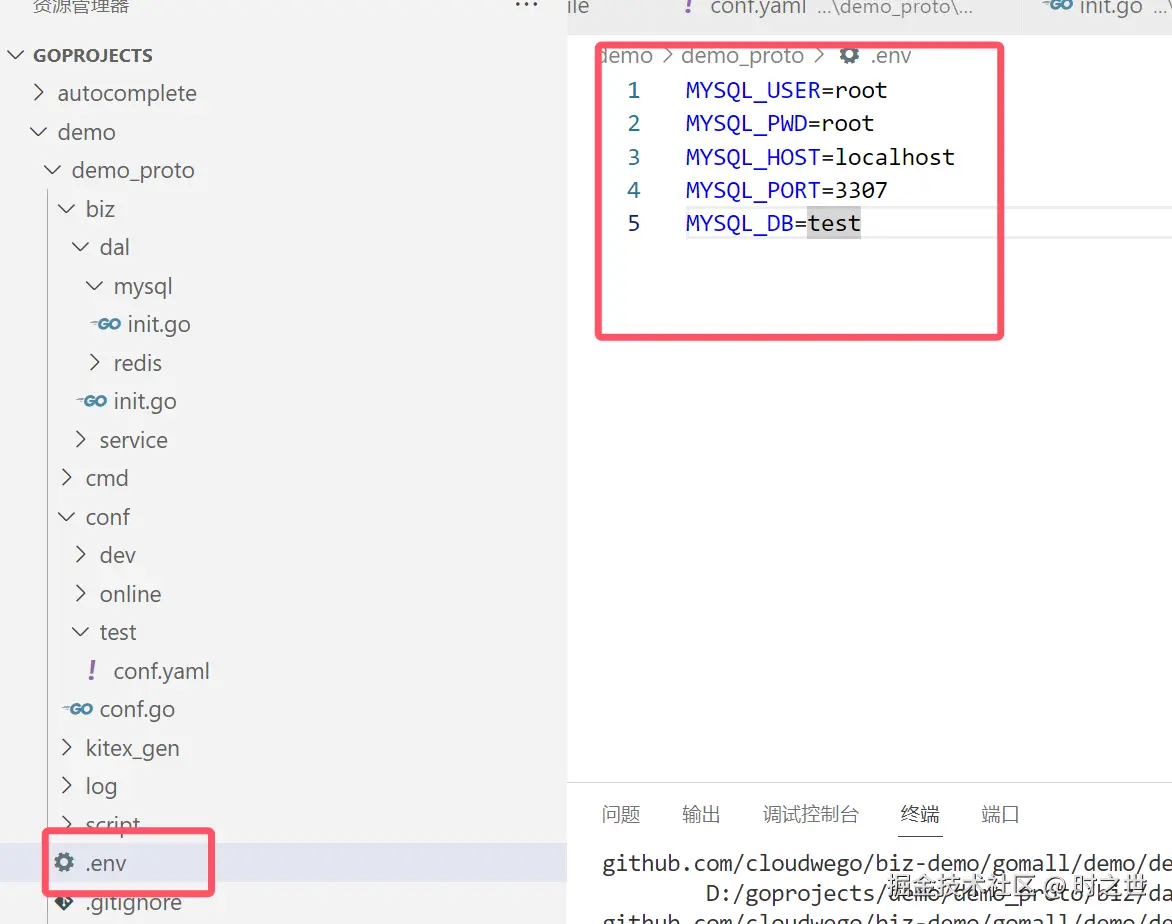
Task: Open the 输出 (Output) panel tab
Action: pos(701,814)
